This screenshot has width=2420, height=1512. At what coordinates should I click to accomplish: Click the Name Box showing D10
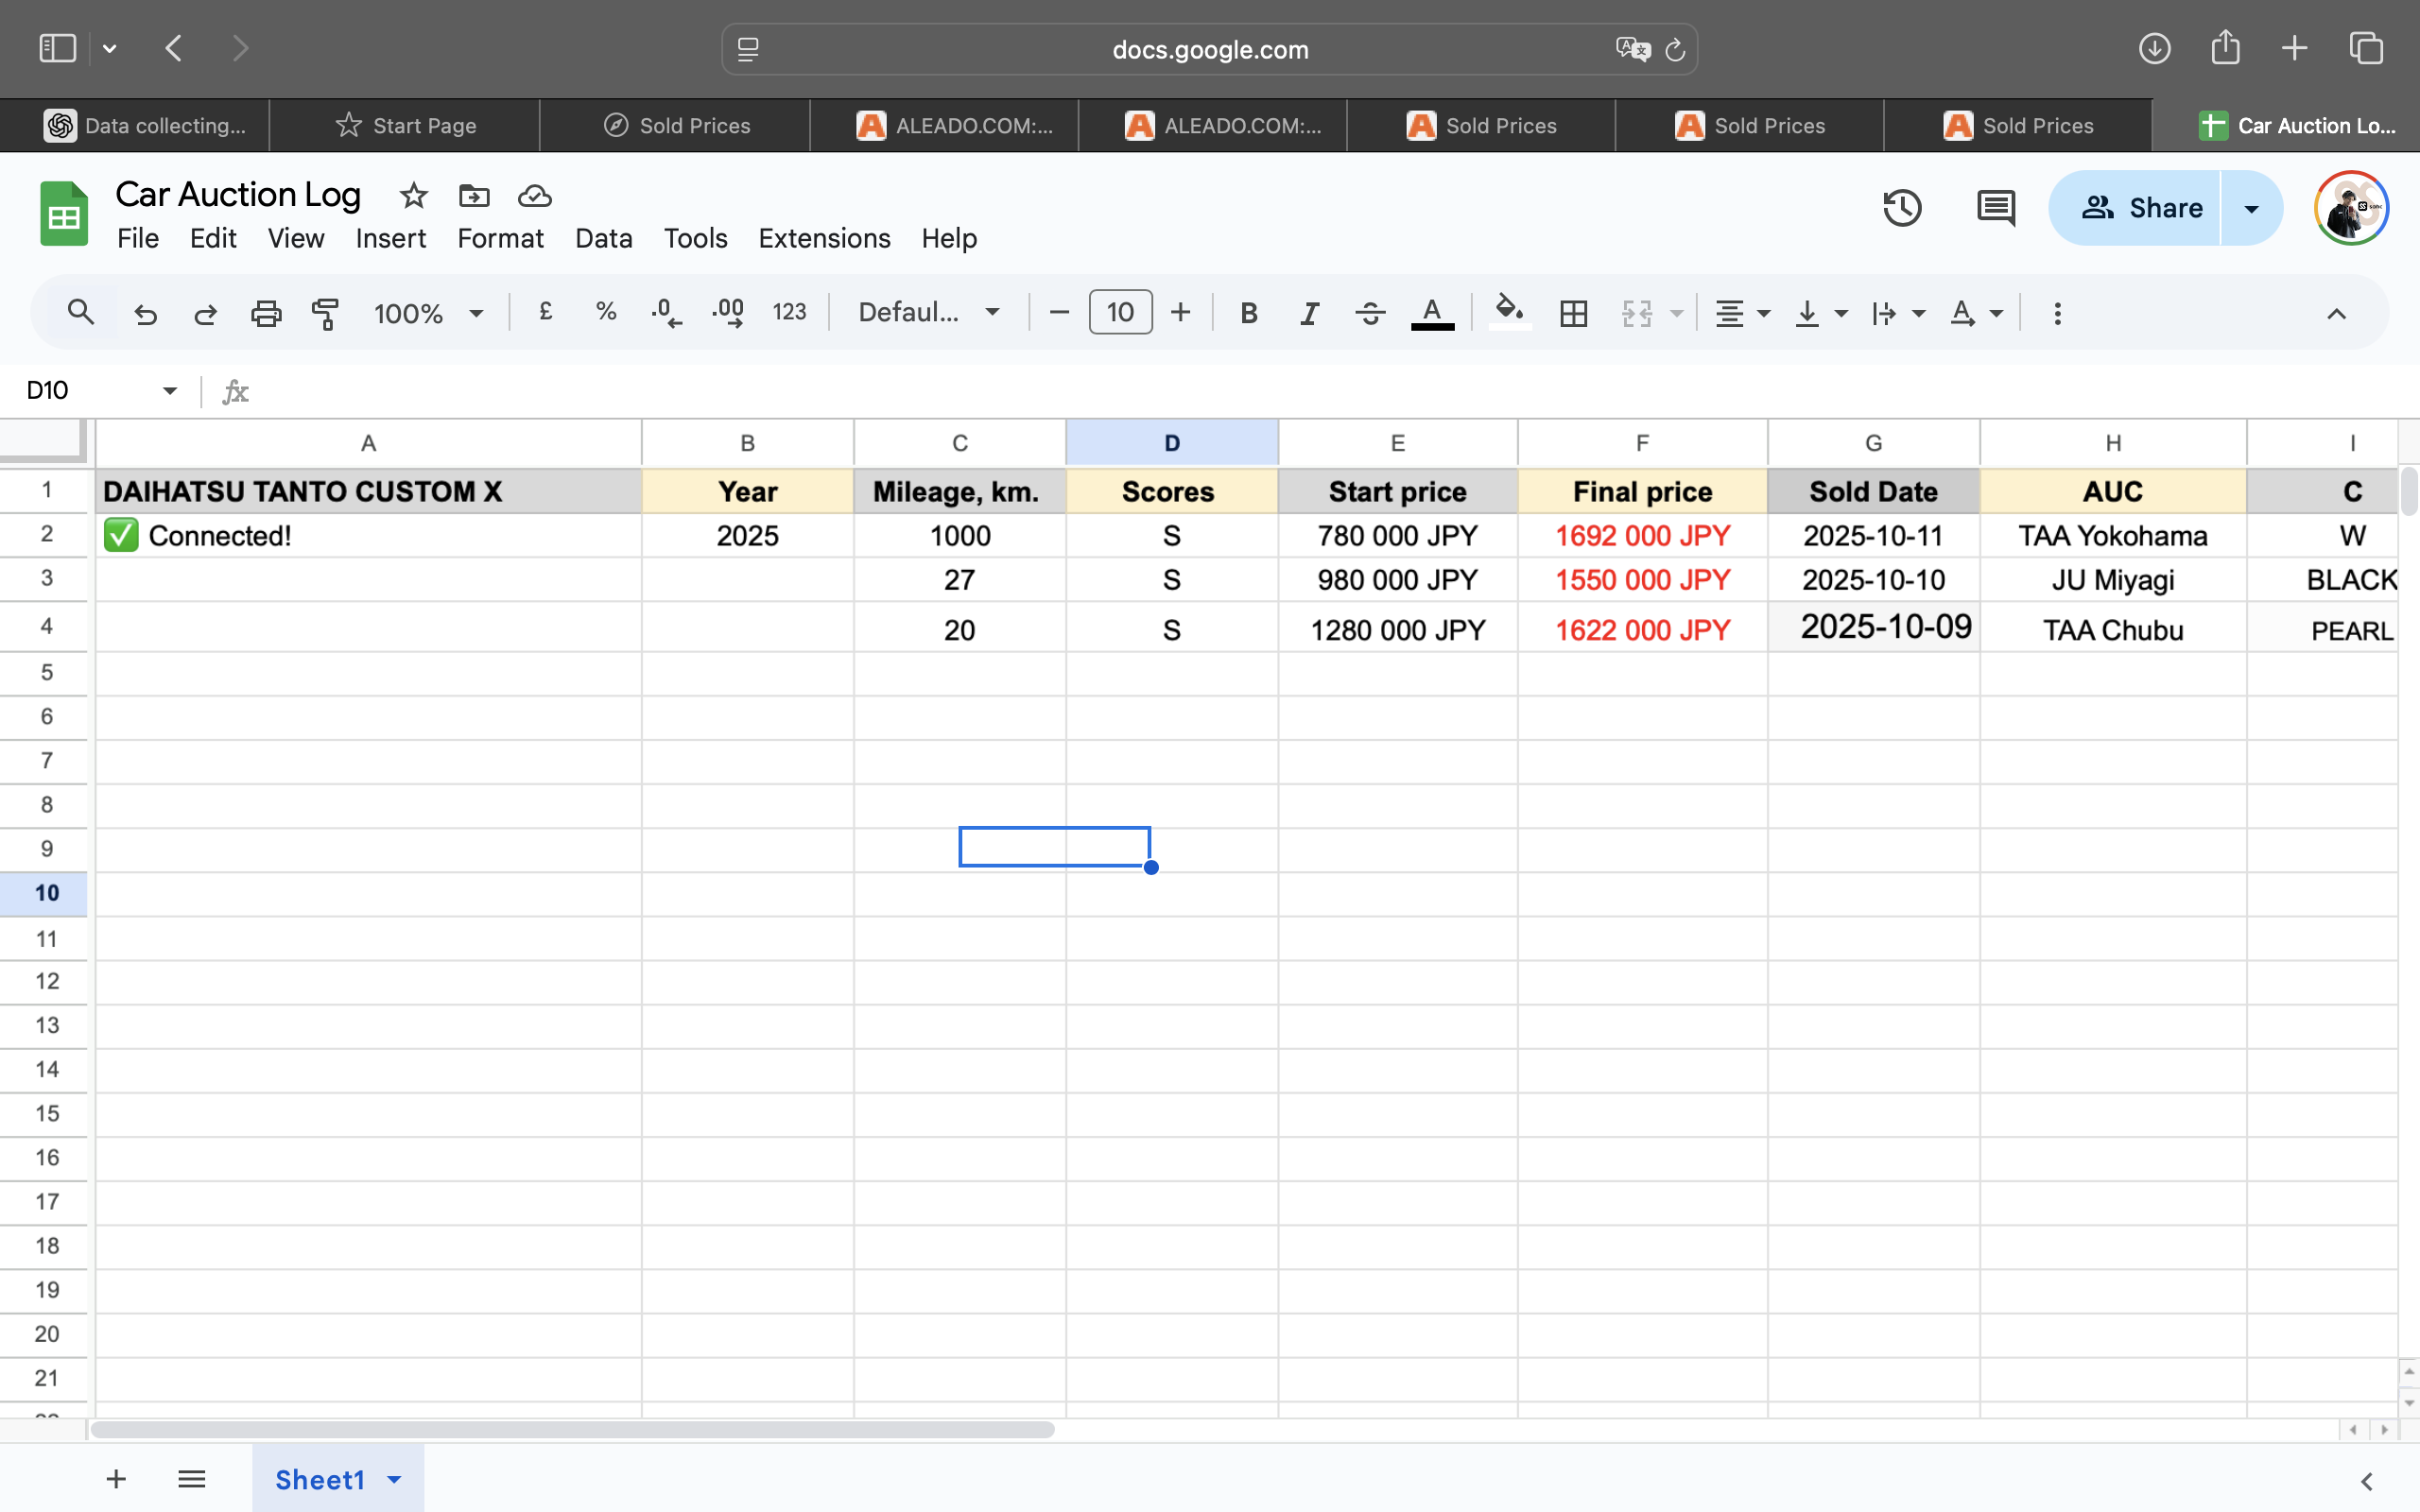[85, 390]
